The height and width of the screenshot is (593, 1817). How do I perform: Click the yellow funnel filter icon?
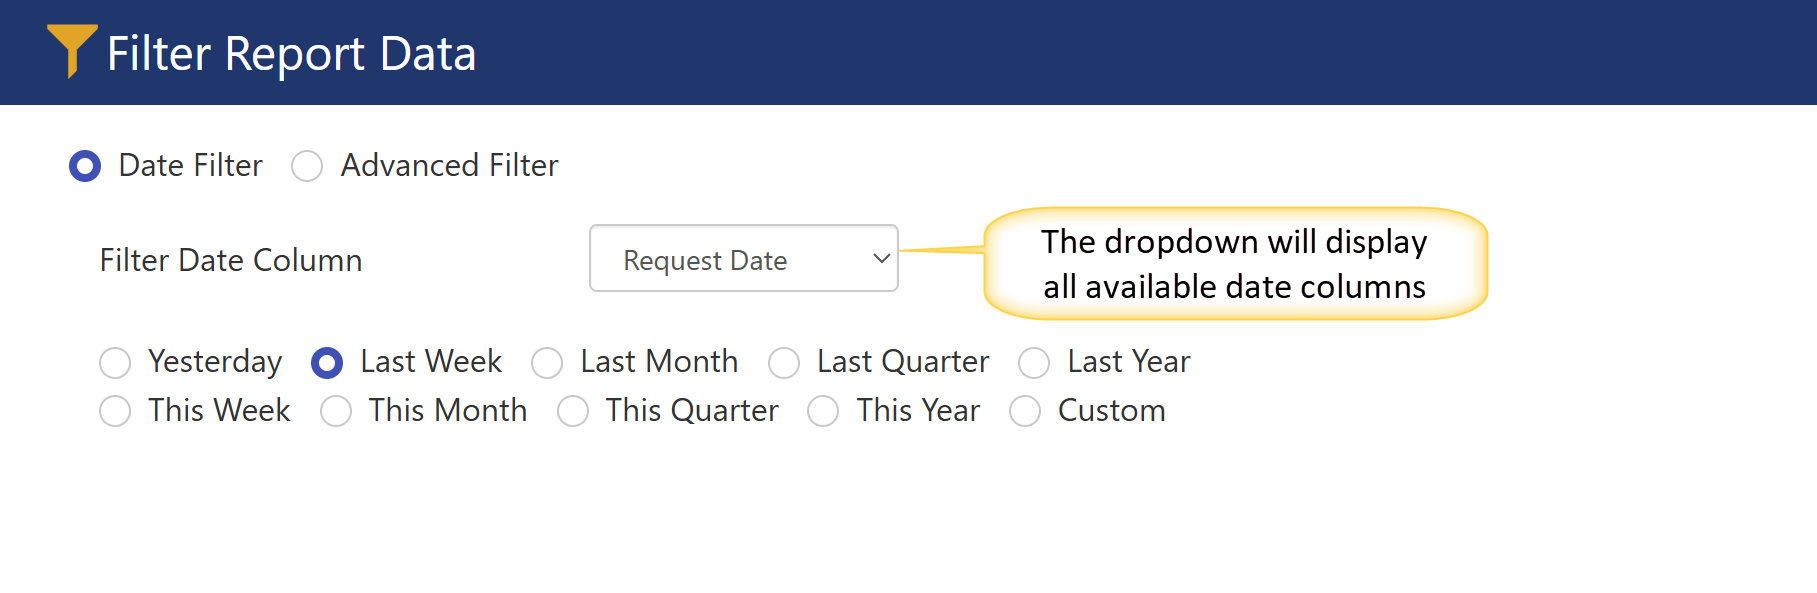(71, 48)
